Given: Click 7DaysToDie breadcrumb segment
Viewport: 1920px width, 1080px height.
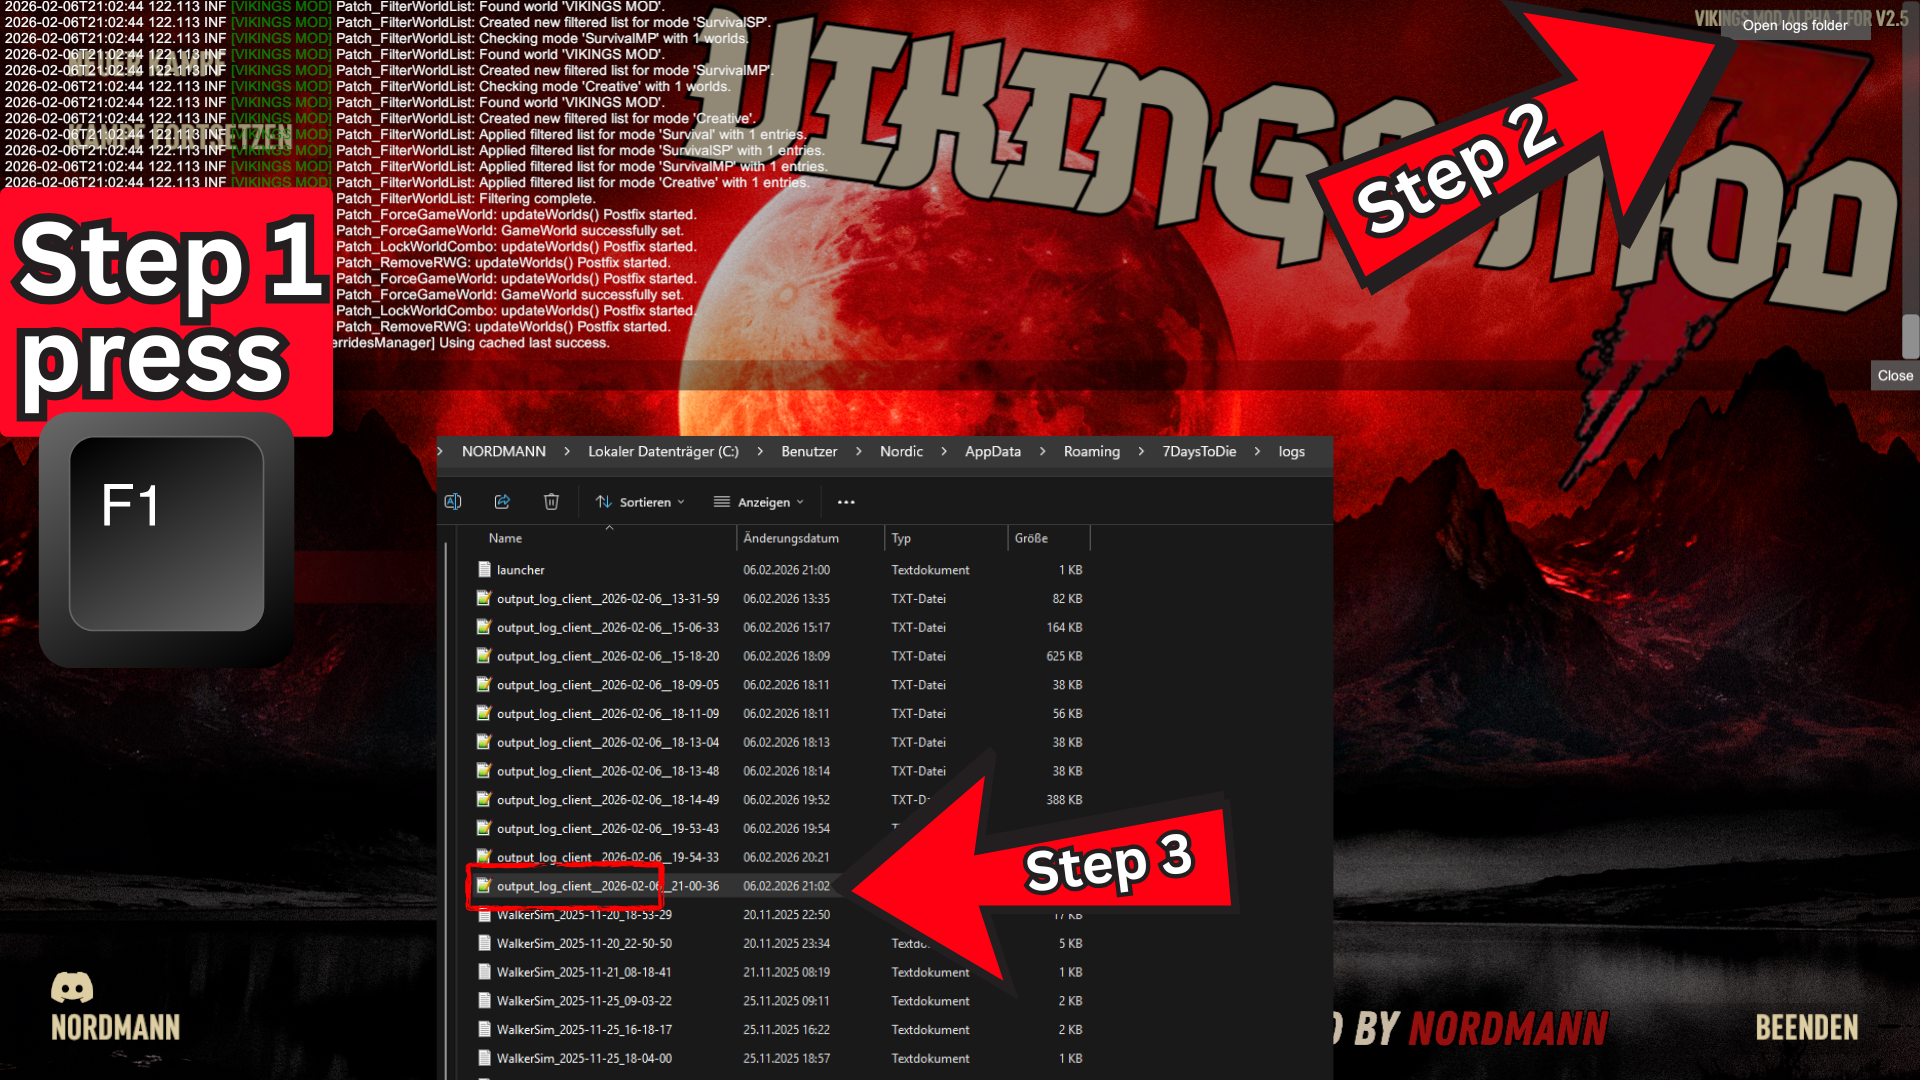Looking at the screenshot, I should click(x=1199, y=451).
